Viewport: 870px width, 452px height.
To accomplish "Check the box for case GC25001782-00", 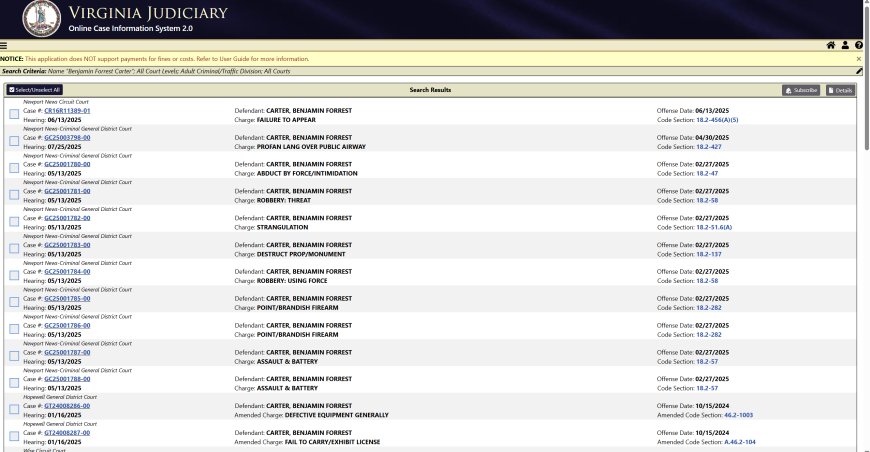I will pyautogui.click(x=14, y=222).
